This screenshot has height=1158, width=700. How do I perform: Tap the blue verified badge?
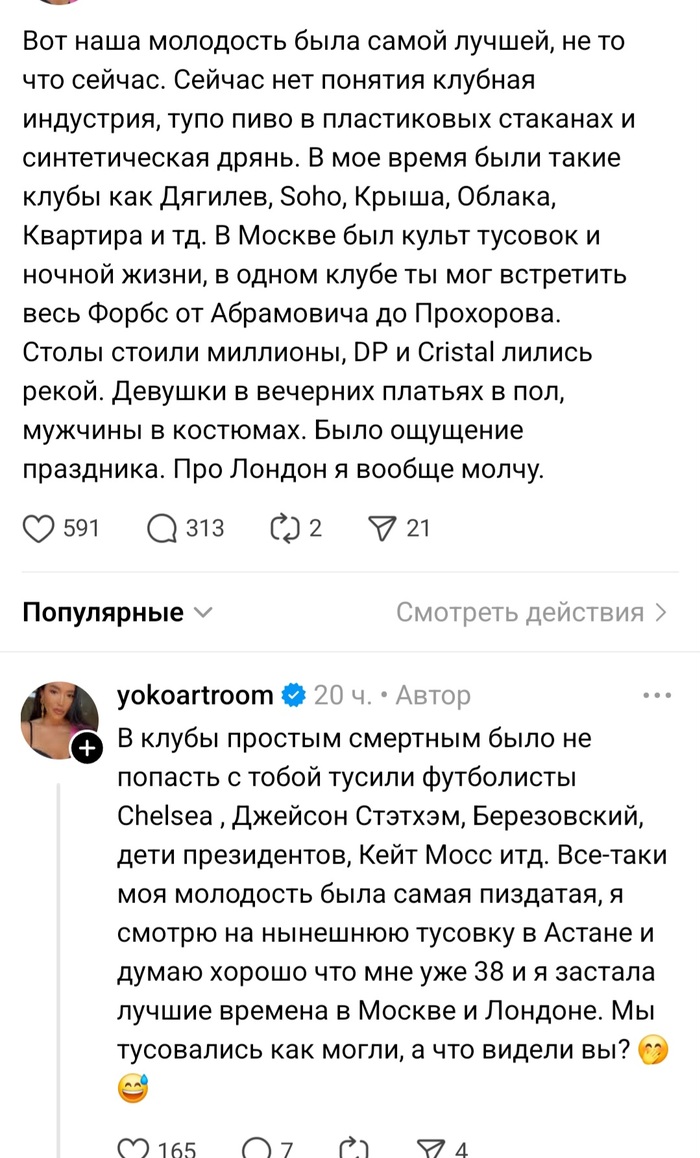click(x=293, y=695)
